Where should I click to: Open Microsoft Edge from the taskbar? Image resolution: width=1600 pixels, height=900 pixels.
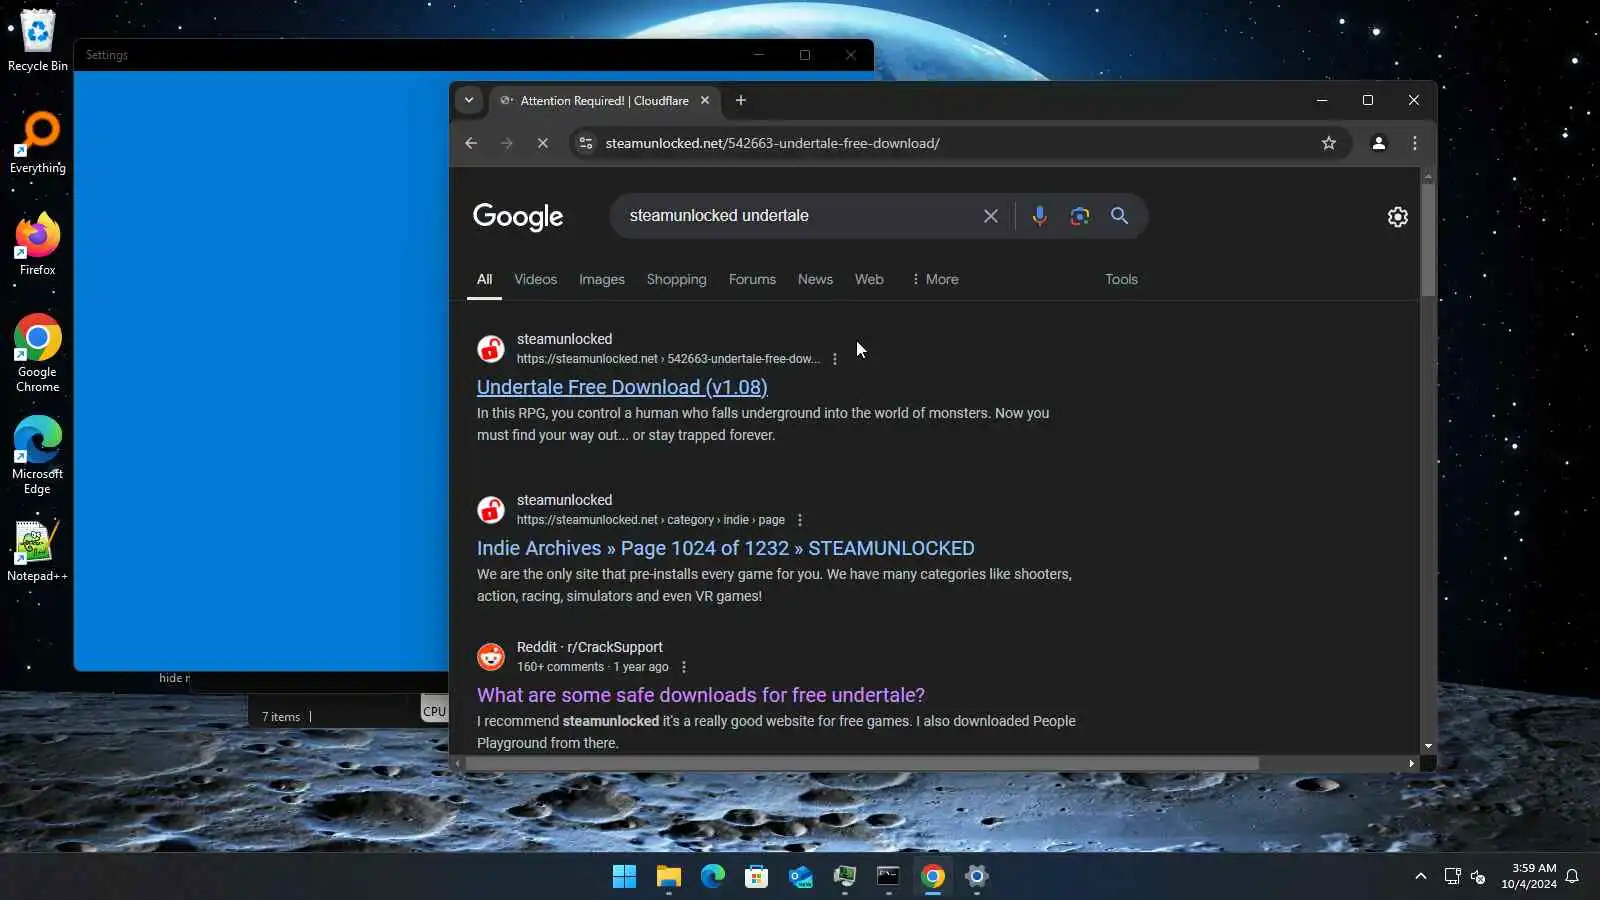pos(713,877)
